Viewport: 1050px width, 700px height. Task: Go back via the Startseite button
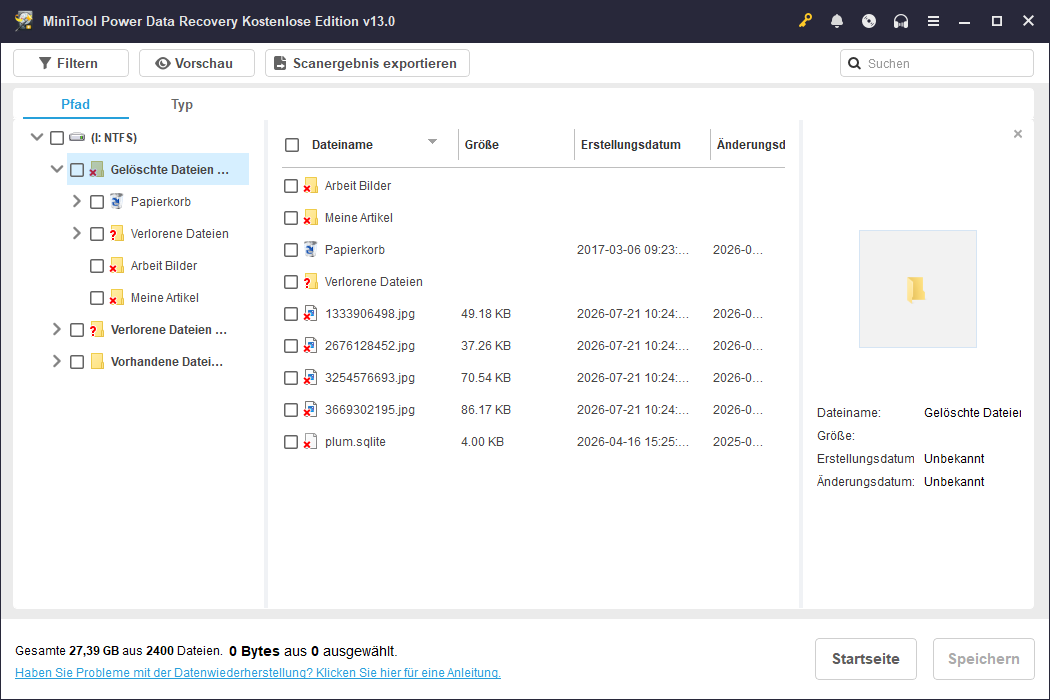[x=865, y=658]
